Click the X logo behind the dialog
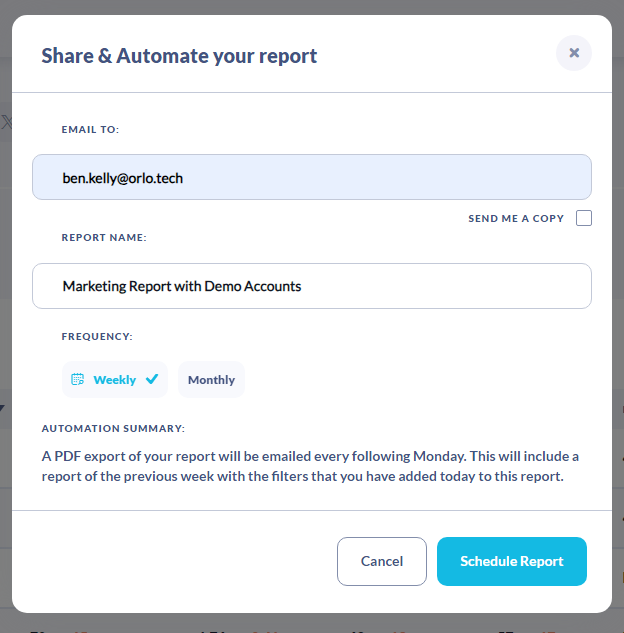The image size is (624, 633). click(x=6, y=122)
